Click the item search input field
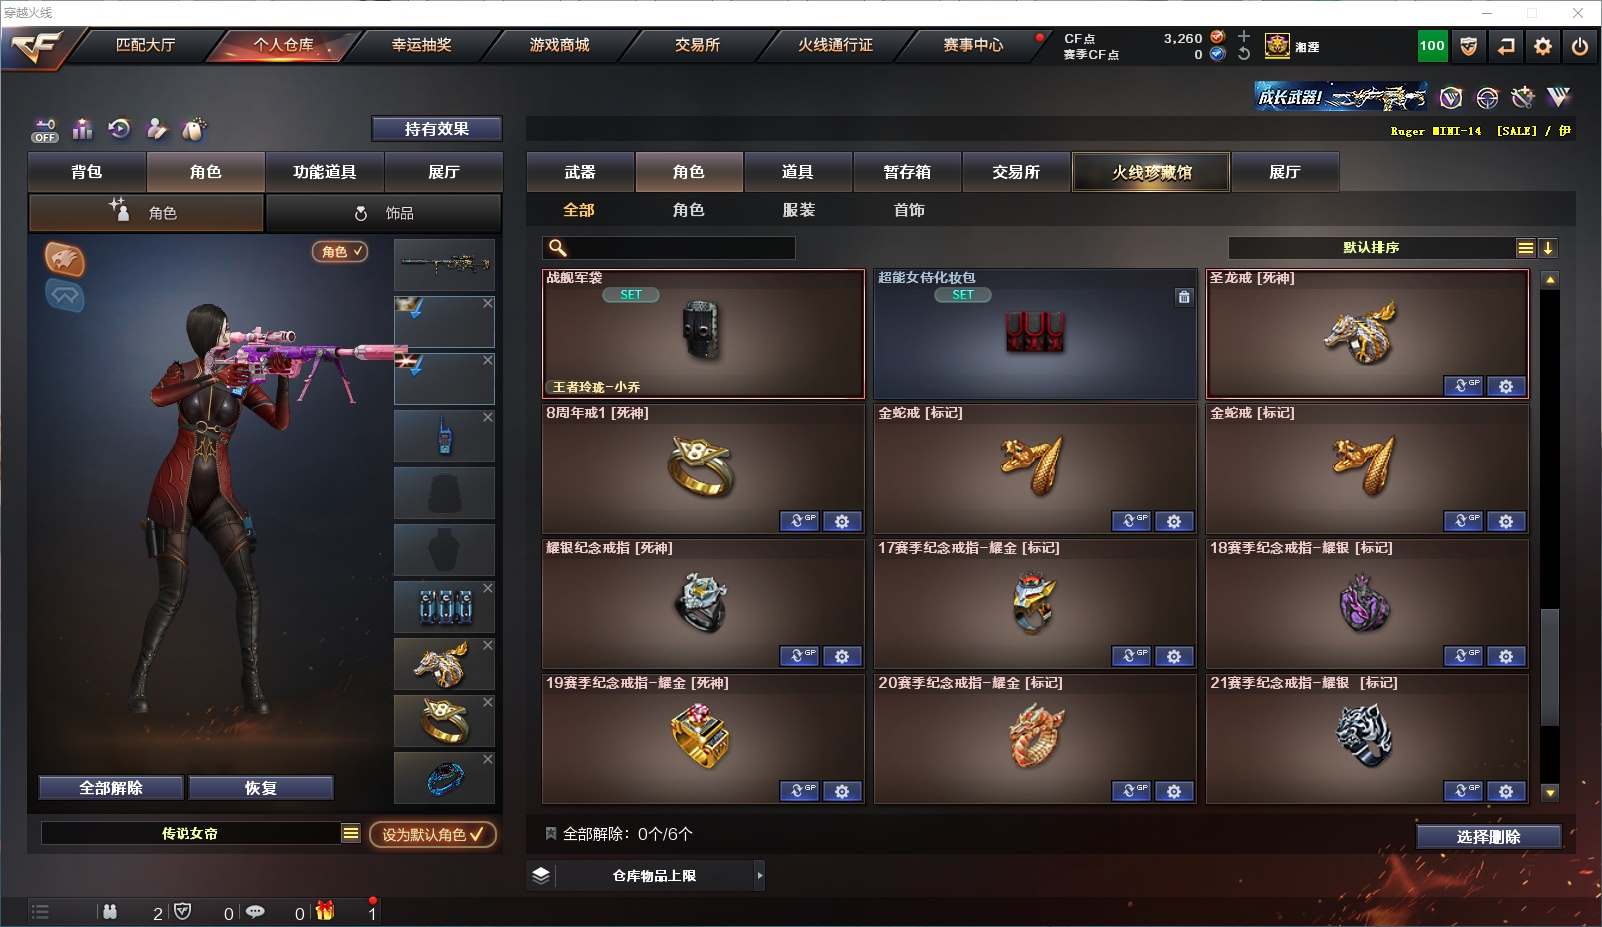Image resolution: width=1602 pixels, height=927 pixels. [x=669, y=248]
